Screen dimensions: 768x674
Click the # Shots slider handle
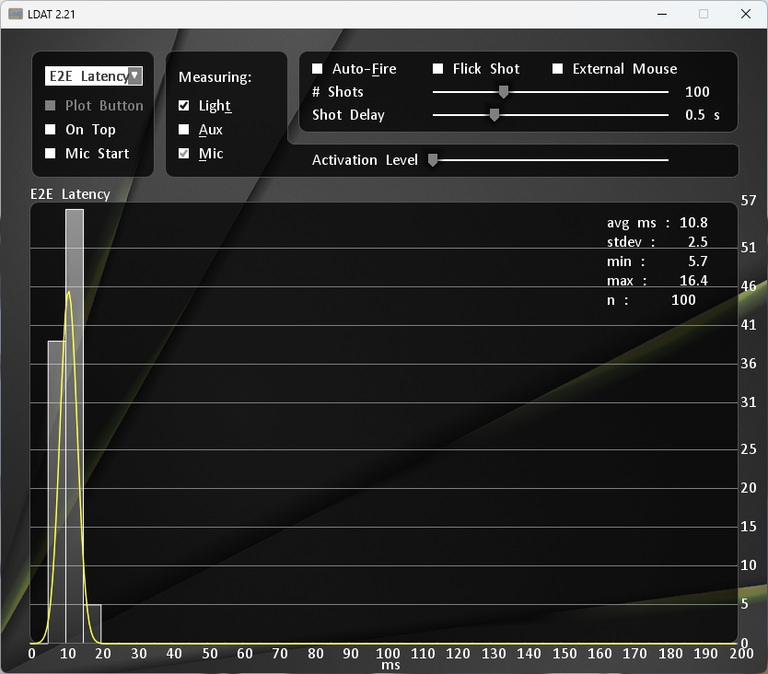point(504,92)
